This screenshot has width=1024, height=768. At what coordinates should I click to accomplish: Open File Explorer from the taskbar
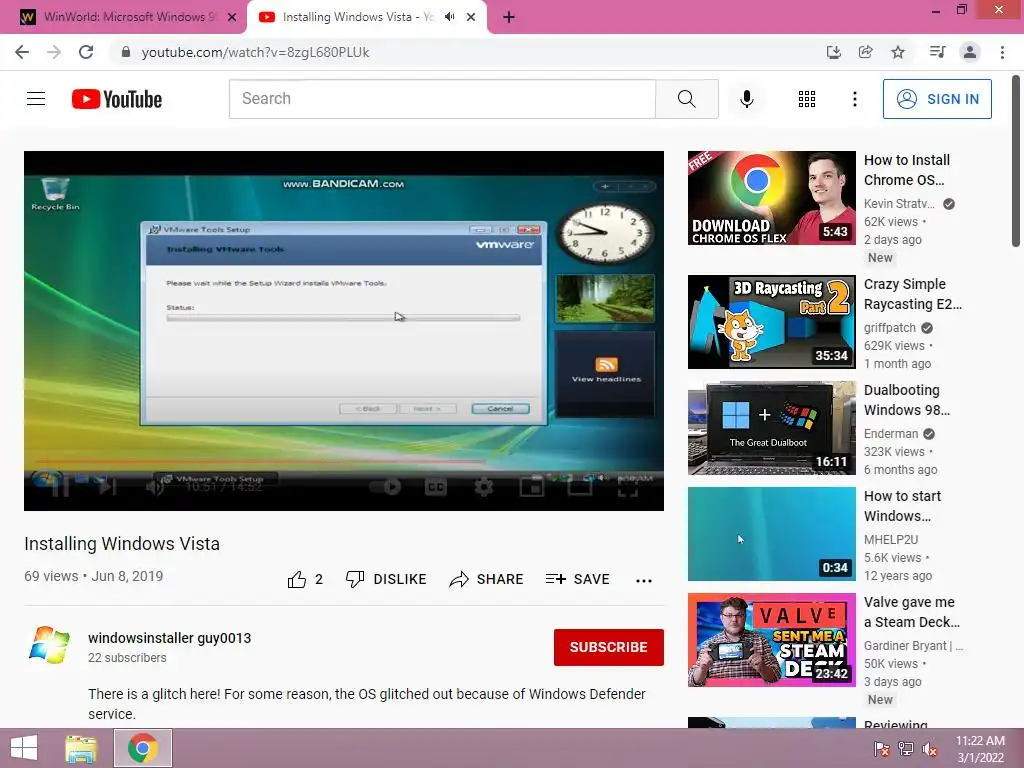click(81, 748)
